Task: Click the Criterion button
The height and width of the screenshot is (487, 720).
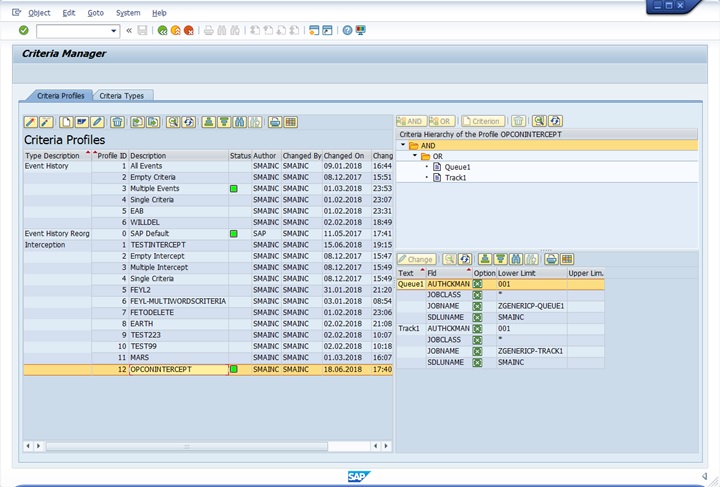Action: [483, 121]
